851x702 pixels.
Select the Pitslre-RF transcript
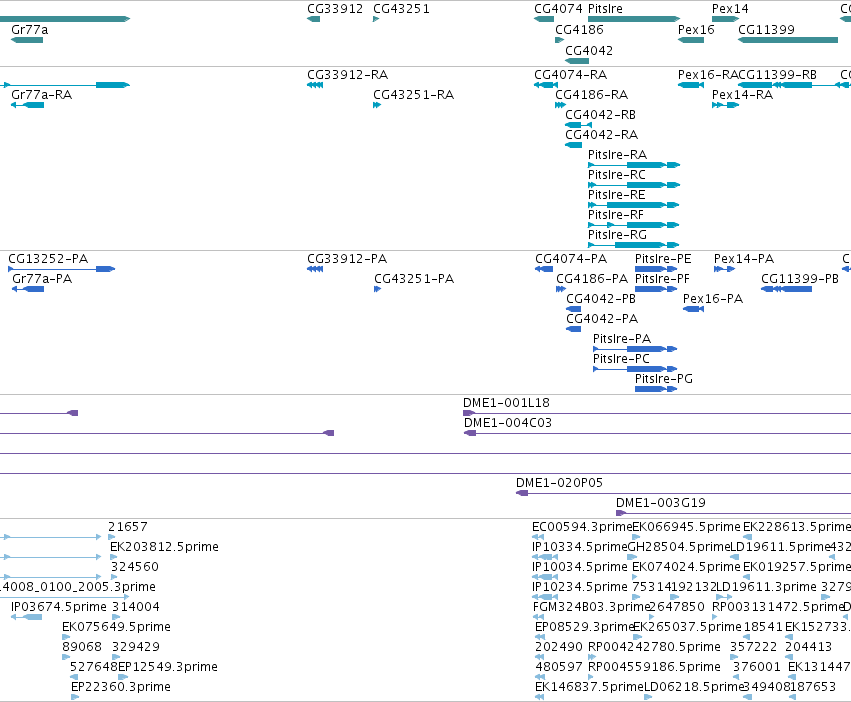(x=634, y=225)
